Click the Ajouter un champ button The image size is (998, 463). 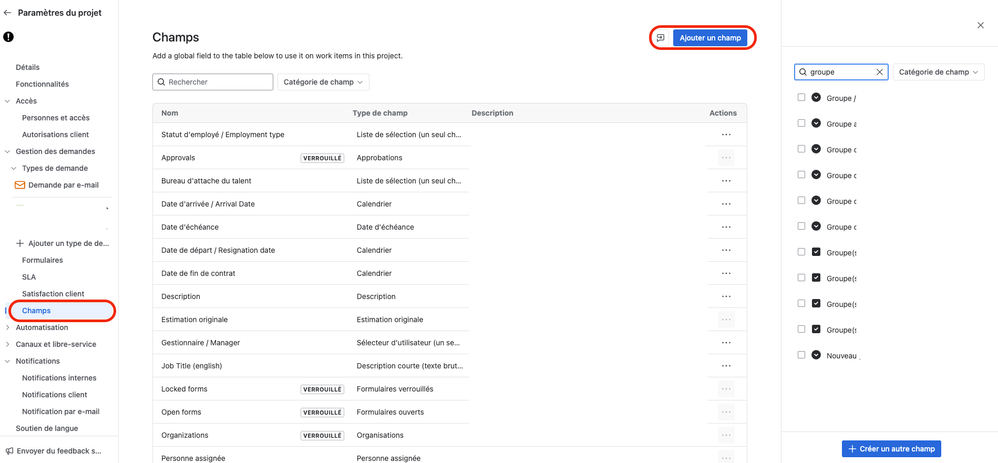(710, 38)
